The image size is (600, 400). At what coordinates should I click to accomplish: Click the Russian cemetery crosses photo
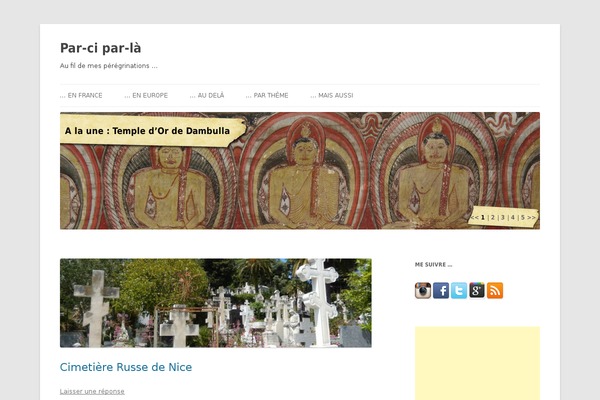216,303
